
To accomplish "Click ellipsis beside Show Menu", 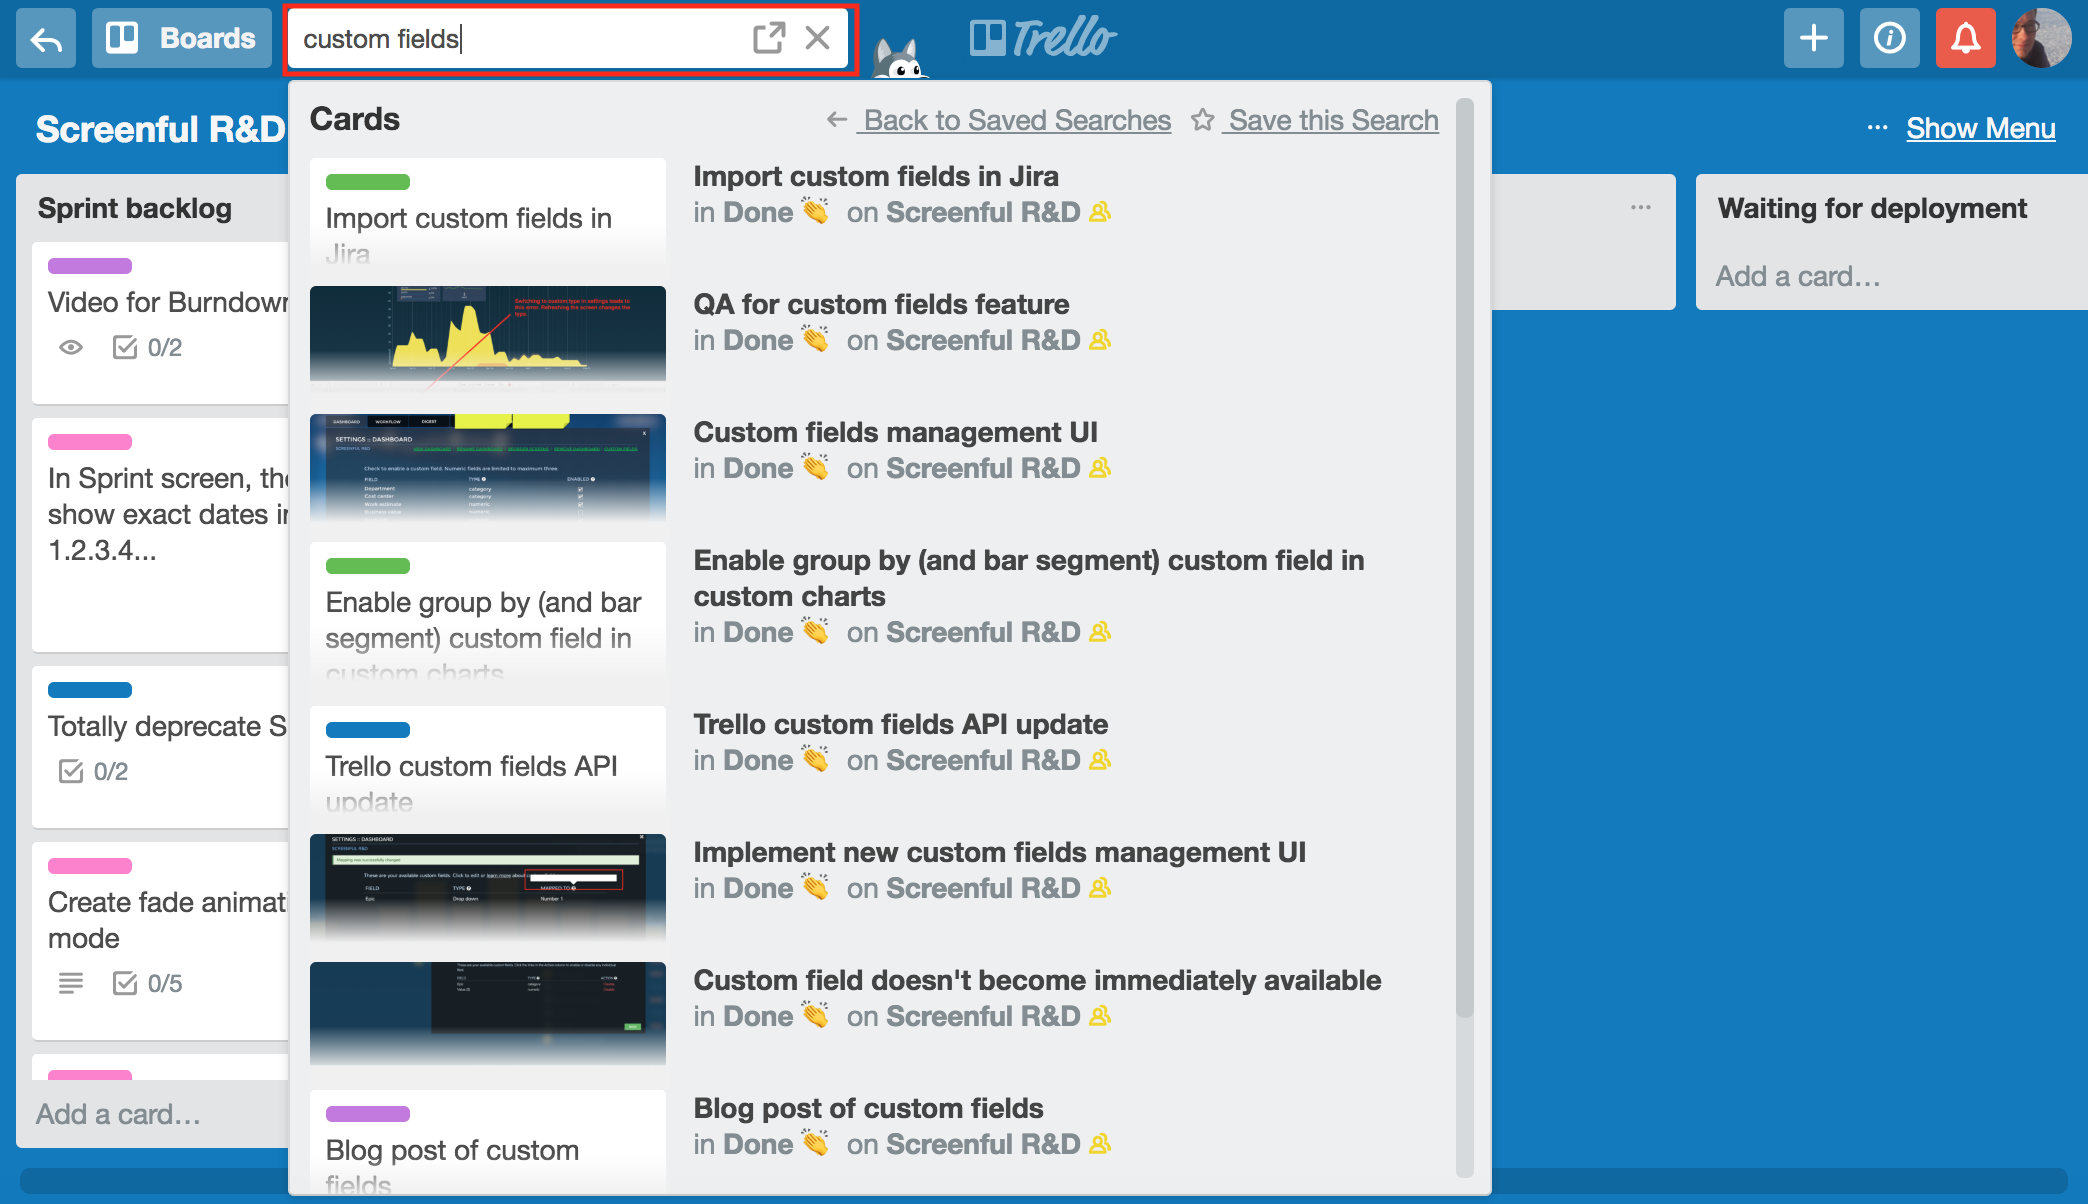I will (1877, 128).
